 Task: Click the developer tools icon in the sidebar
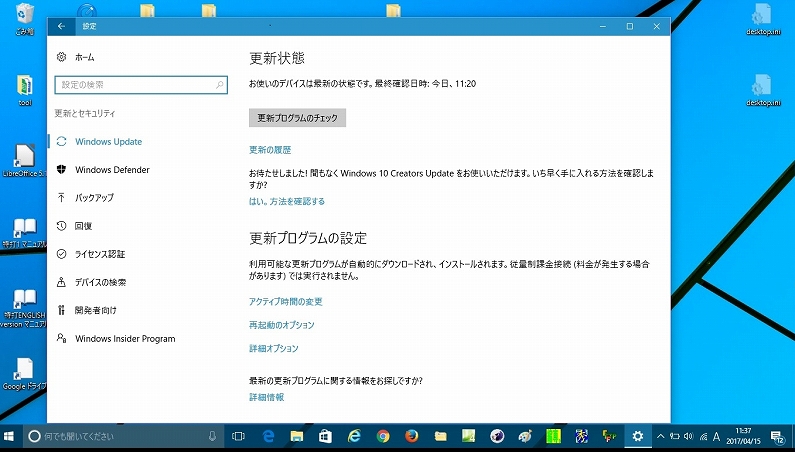tap(61, 310)
